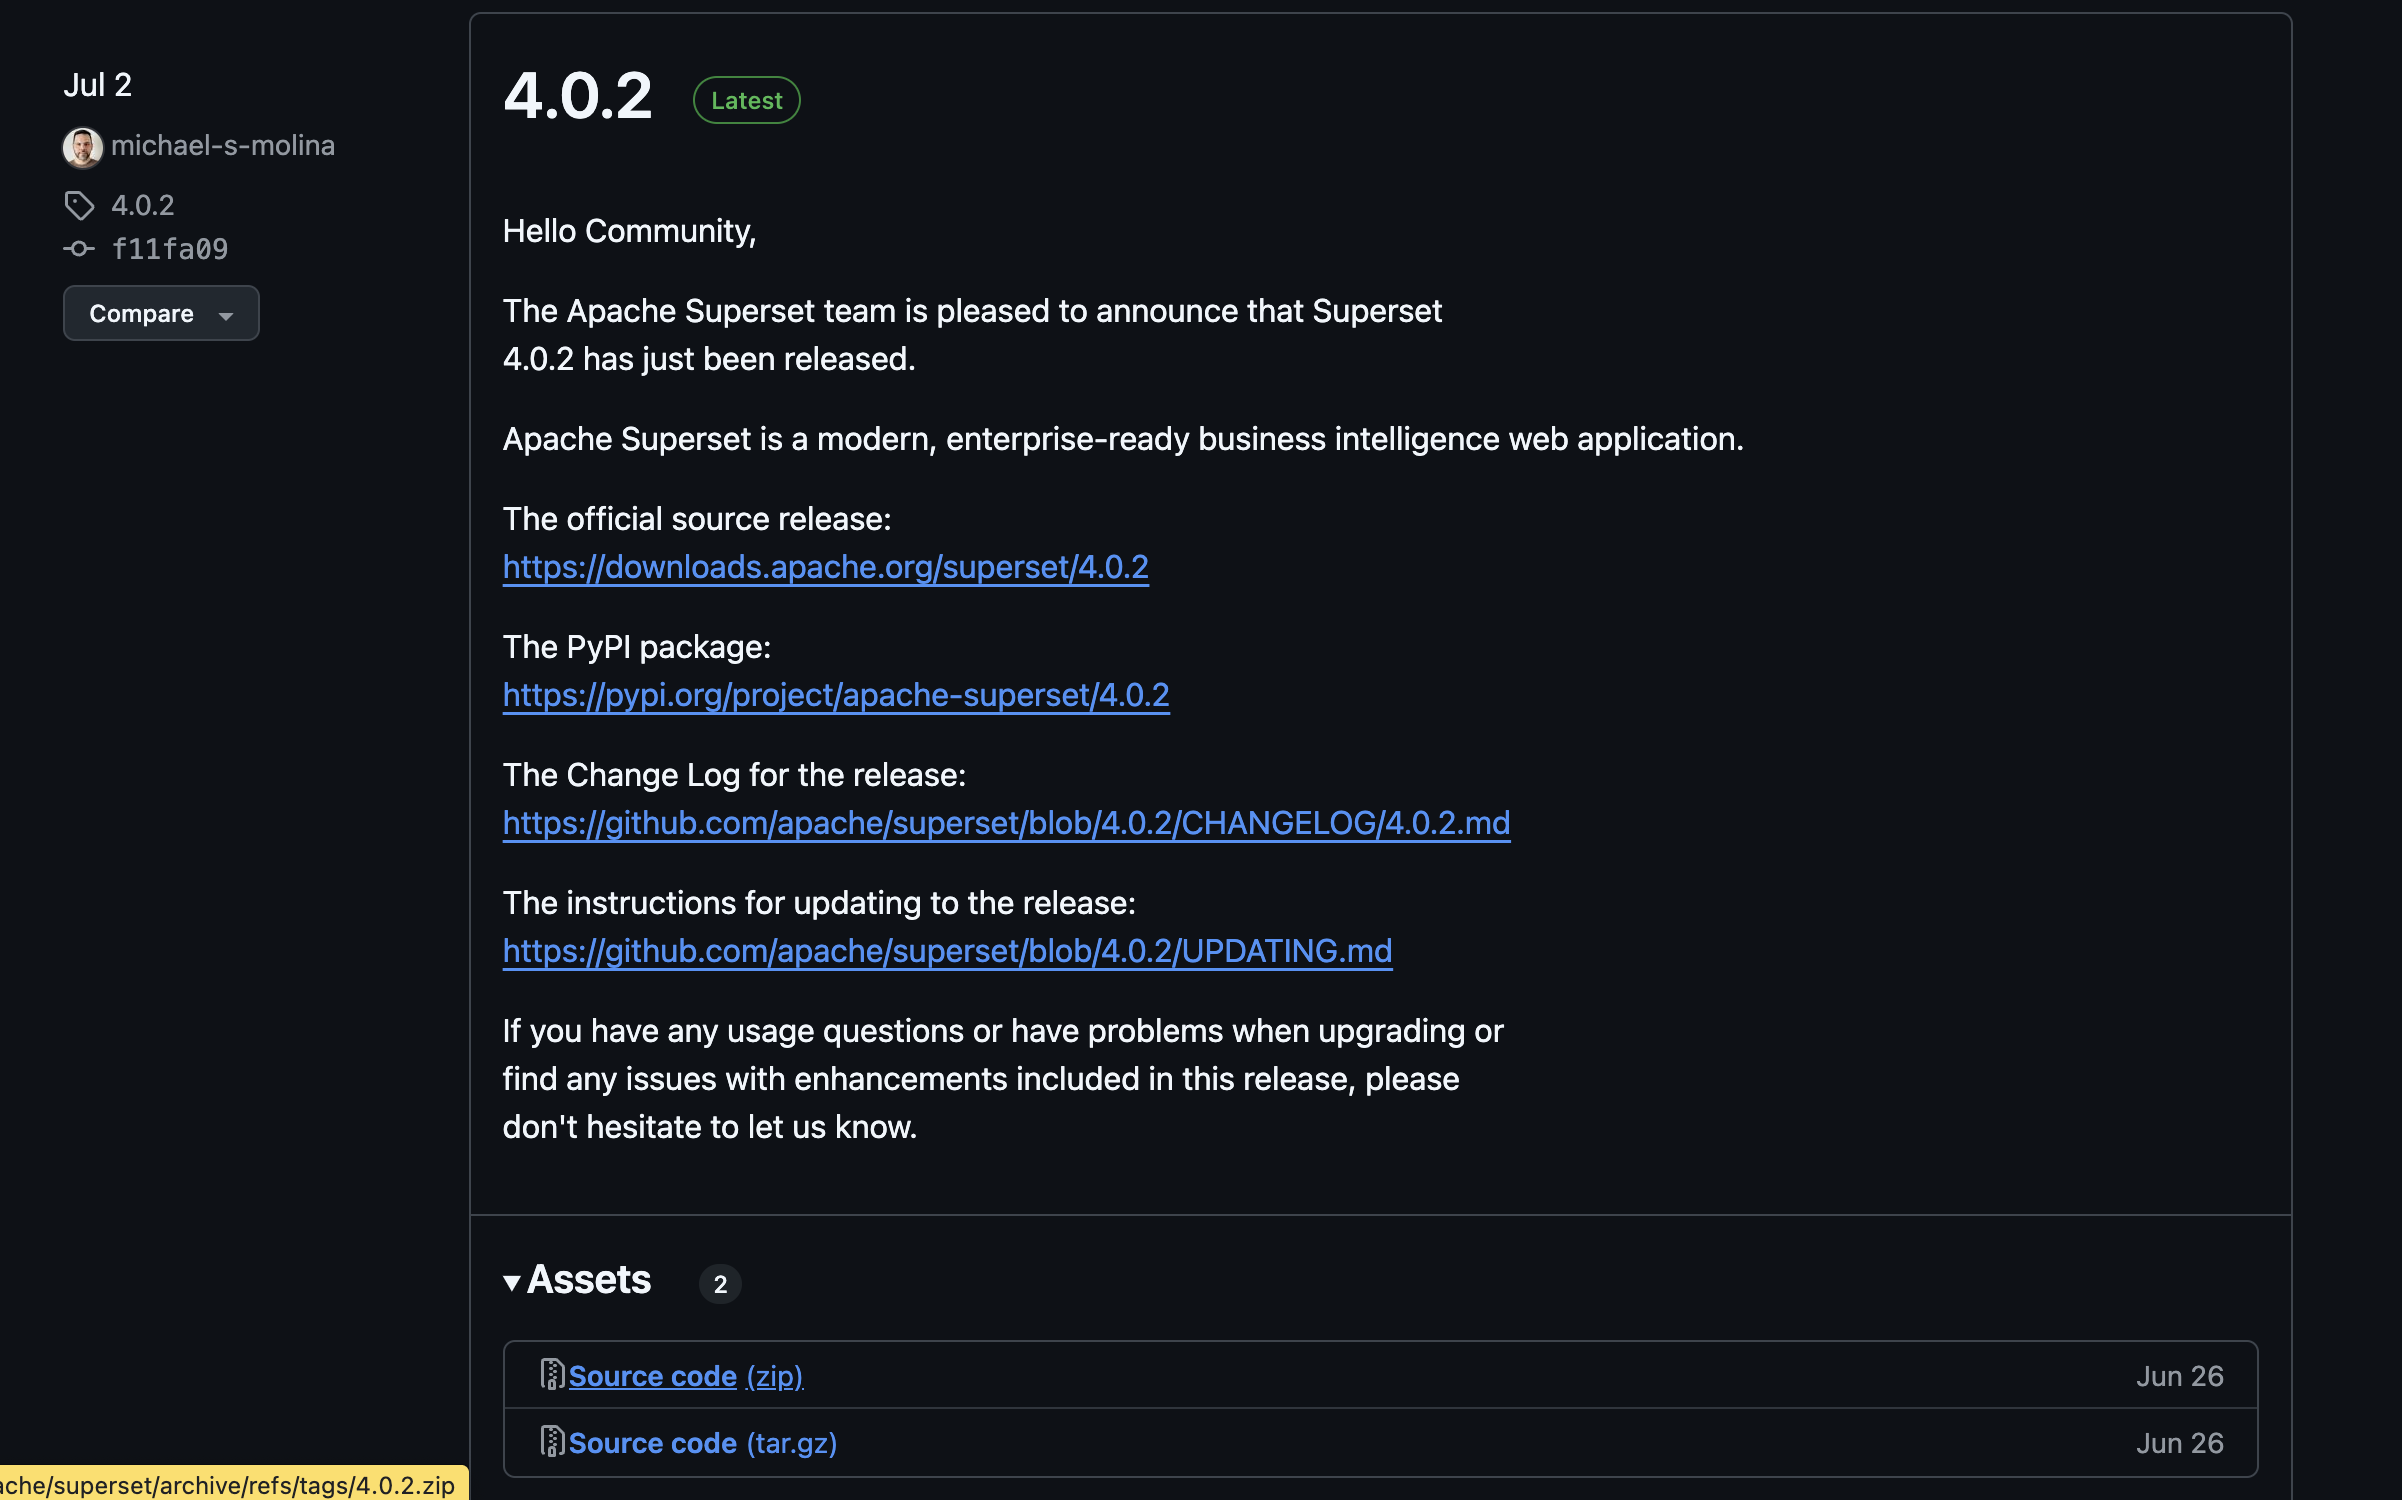Image resolution: width=2402 pixels, height=1500 pixels.
Task: Open michael-s-molina's profile avatar
Action: click(x=83, y=147)
